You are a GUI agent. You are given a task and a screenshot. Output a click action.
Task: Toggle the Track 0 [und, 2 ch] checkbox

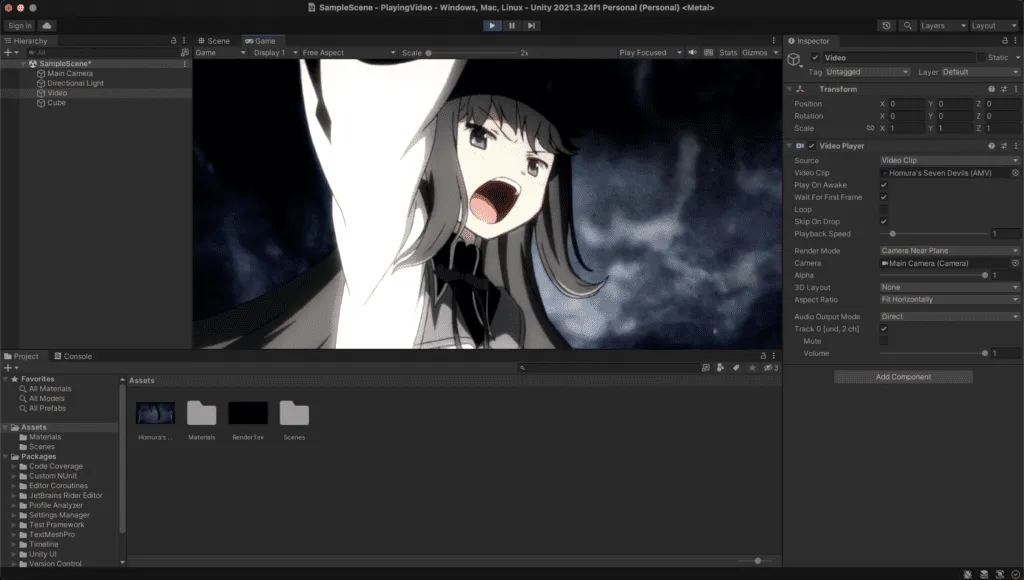pyautogui.click(x=884, y=329)
